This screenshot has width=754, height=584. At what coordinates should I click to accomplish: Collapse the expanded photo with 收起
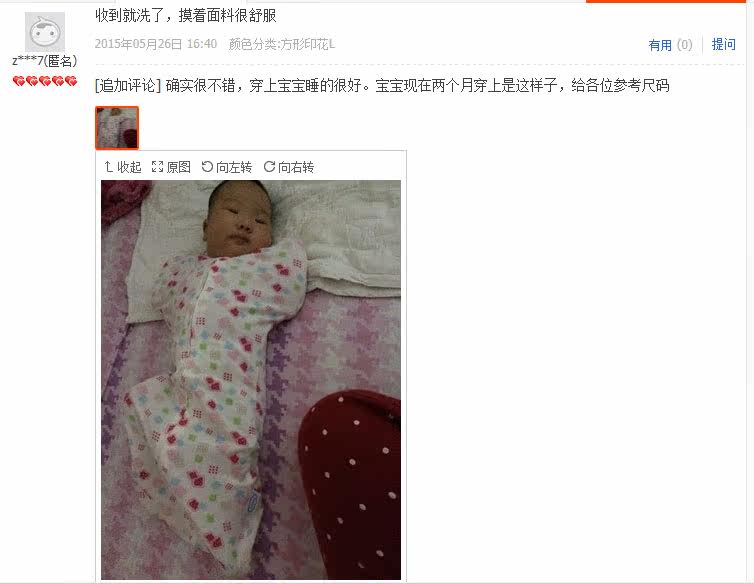point(123,167)
